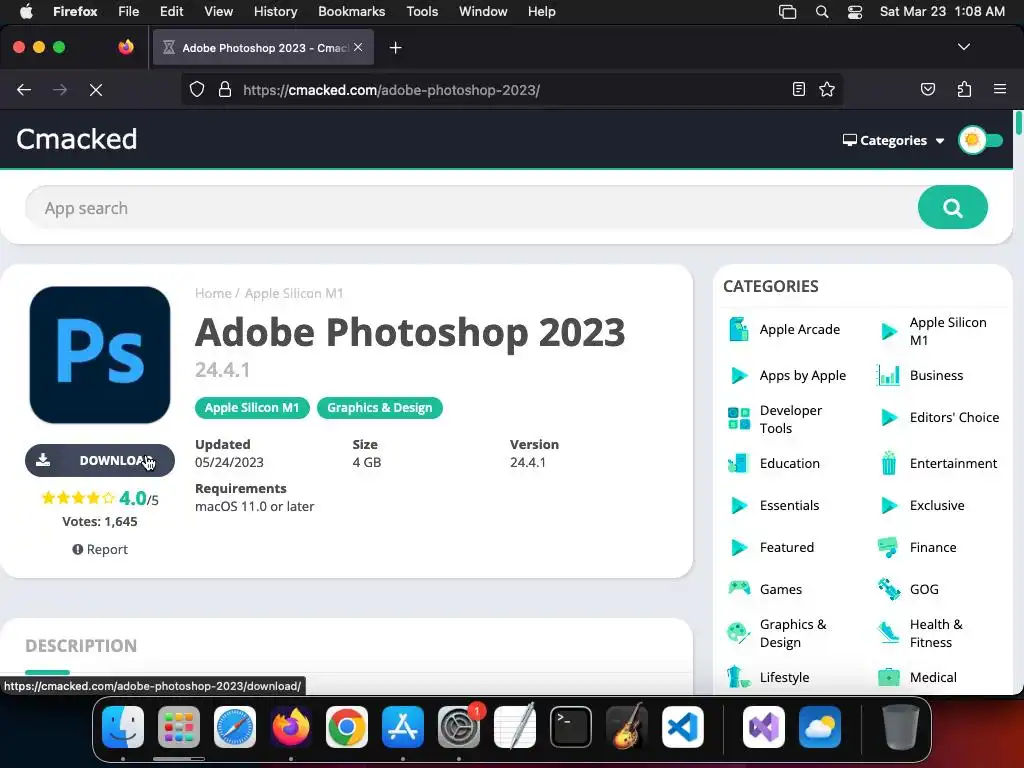1024x768 pixels.
Task: Open the File menu
Action: click(x=128, y=12)
